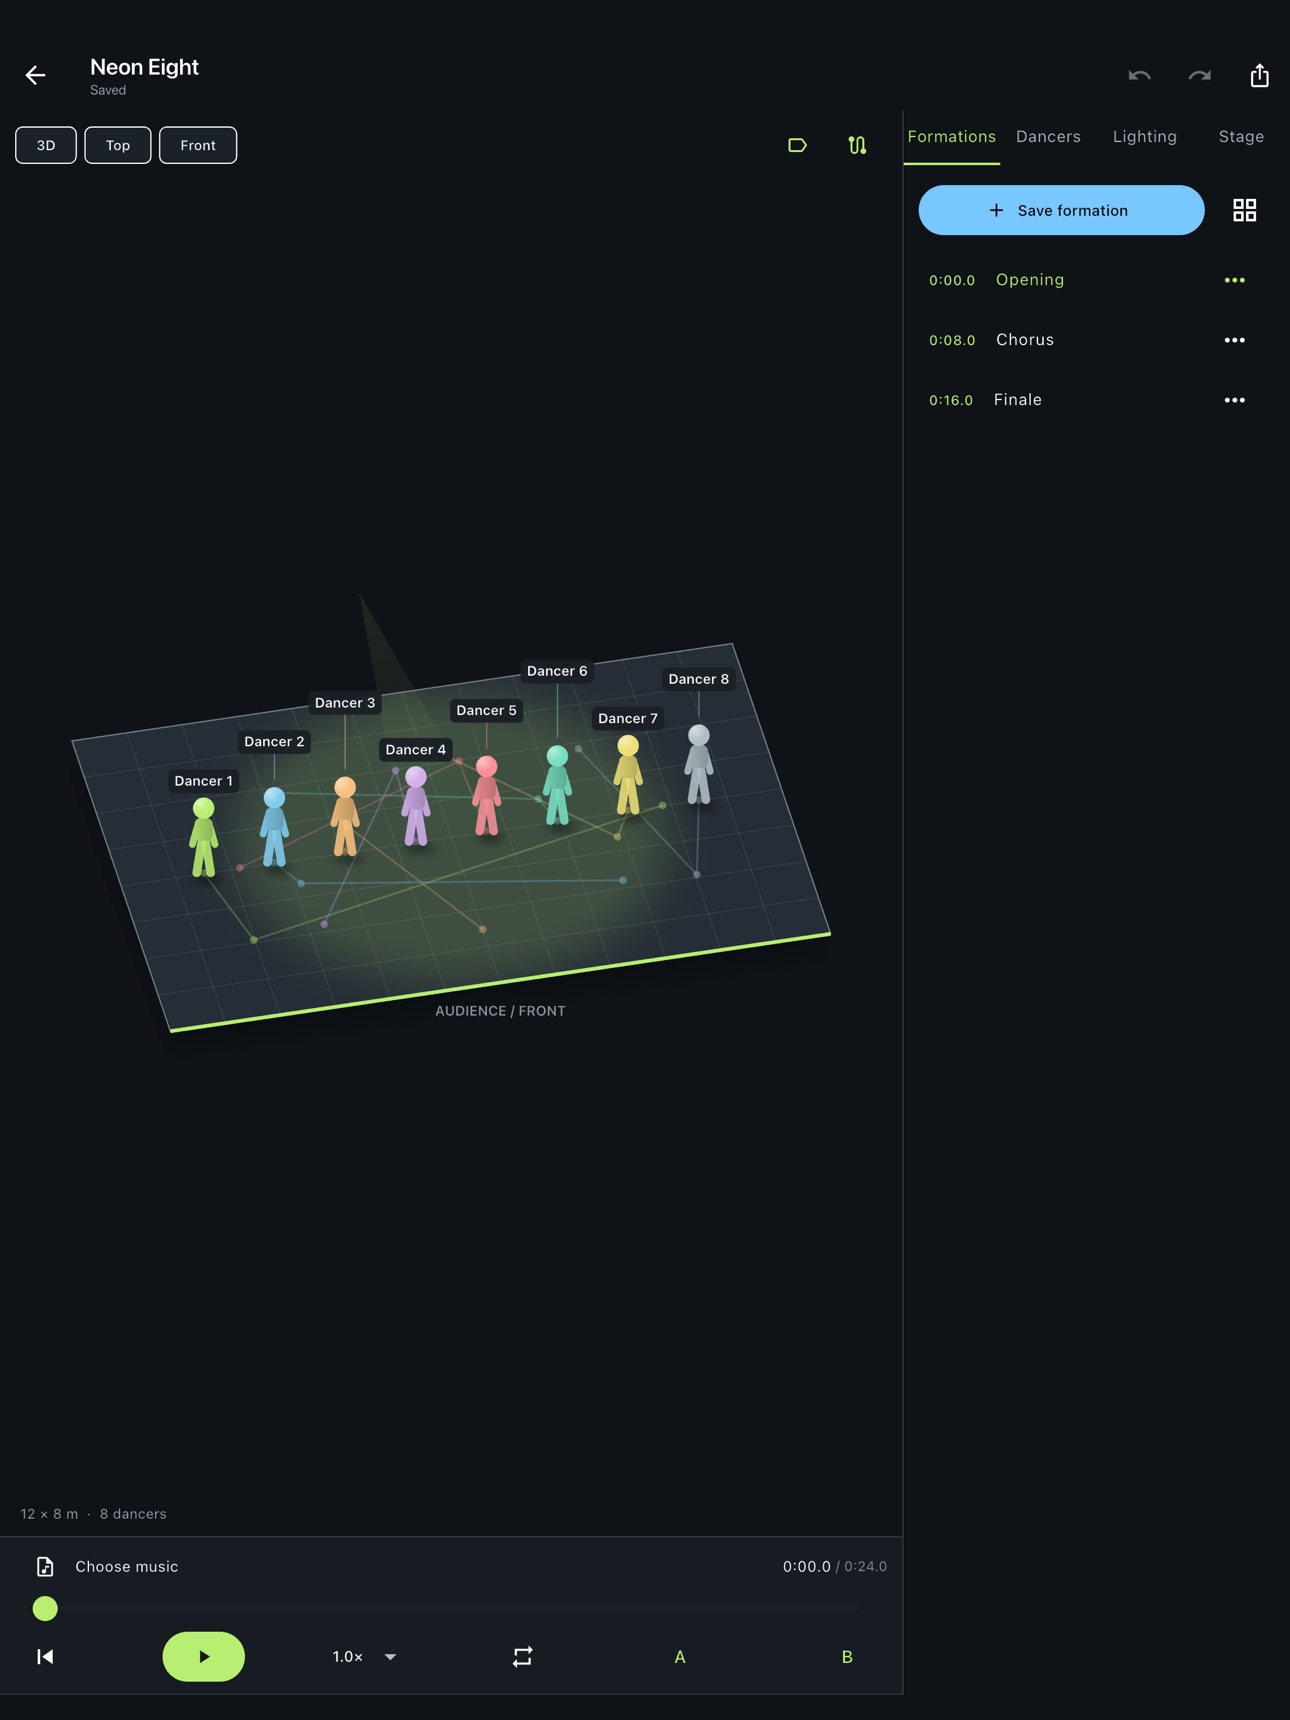Select Dancer 1 figure on stage
The width and height of the screenshot is (1290, 1720).
point(204,837)
